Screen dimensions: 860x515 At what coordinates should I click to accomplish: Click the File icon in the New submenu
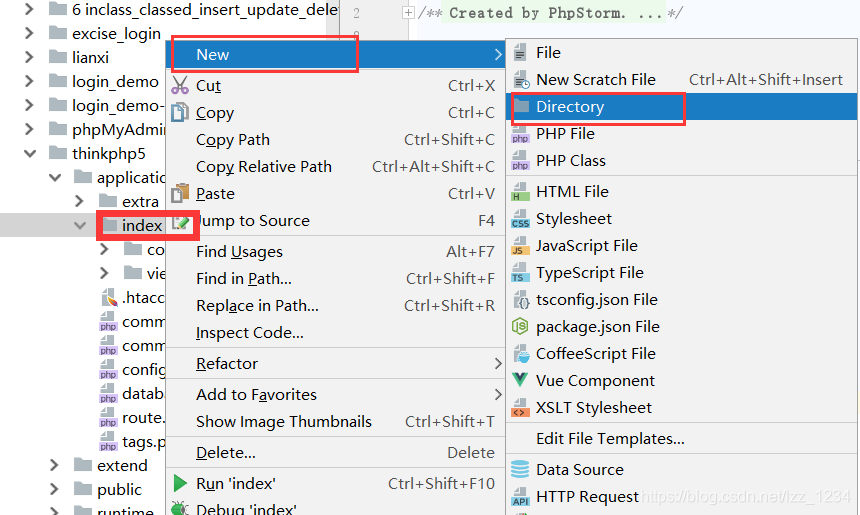pyautogui.click(x=520, y=53)
